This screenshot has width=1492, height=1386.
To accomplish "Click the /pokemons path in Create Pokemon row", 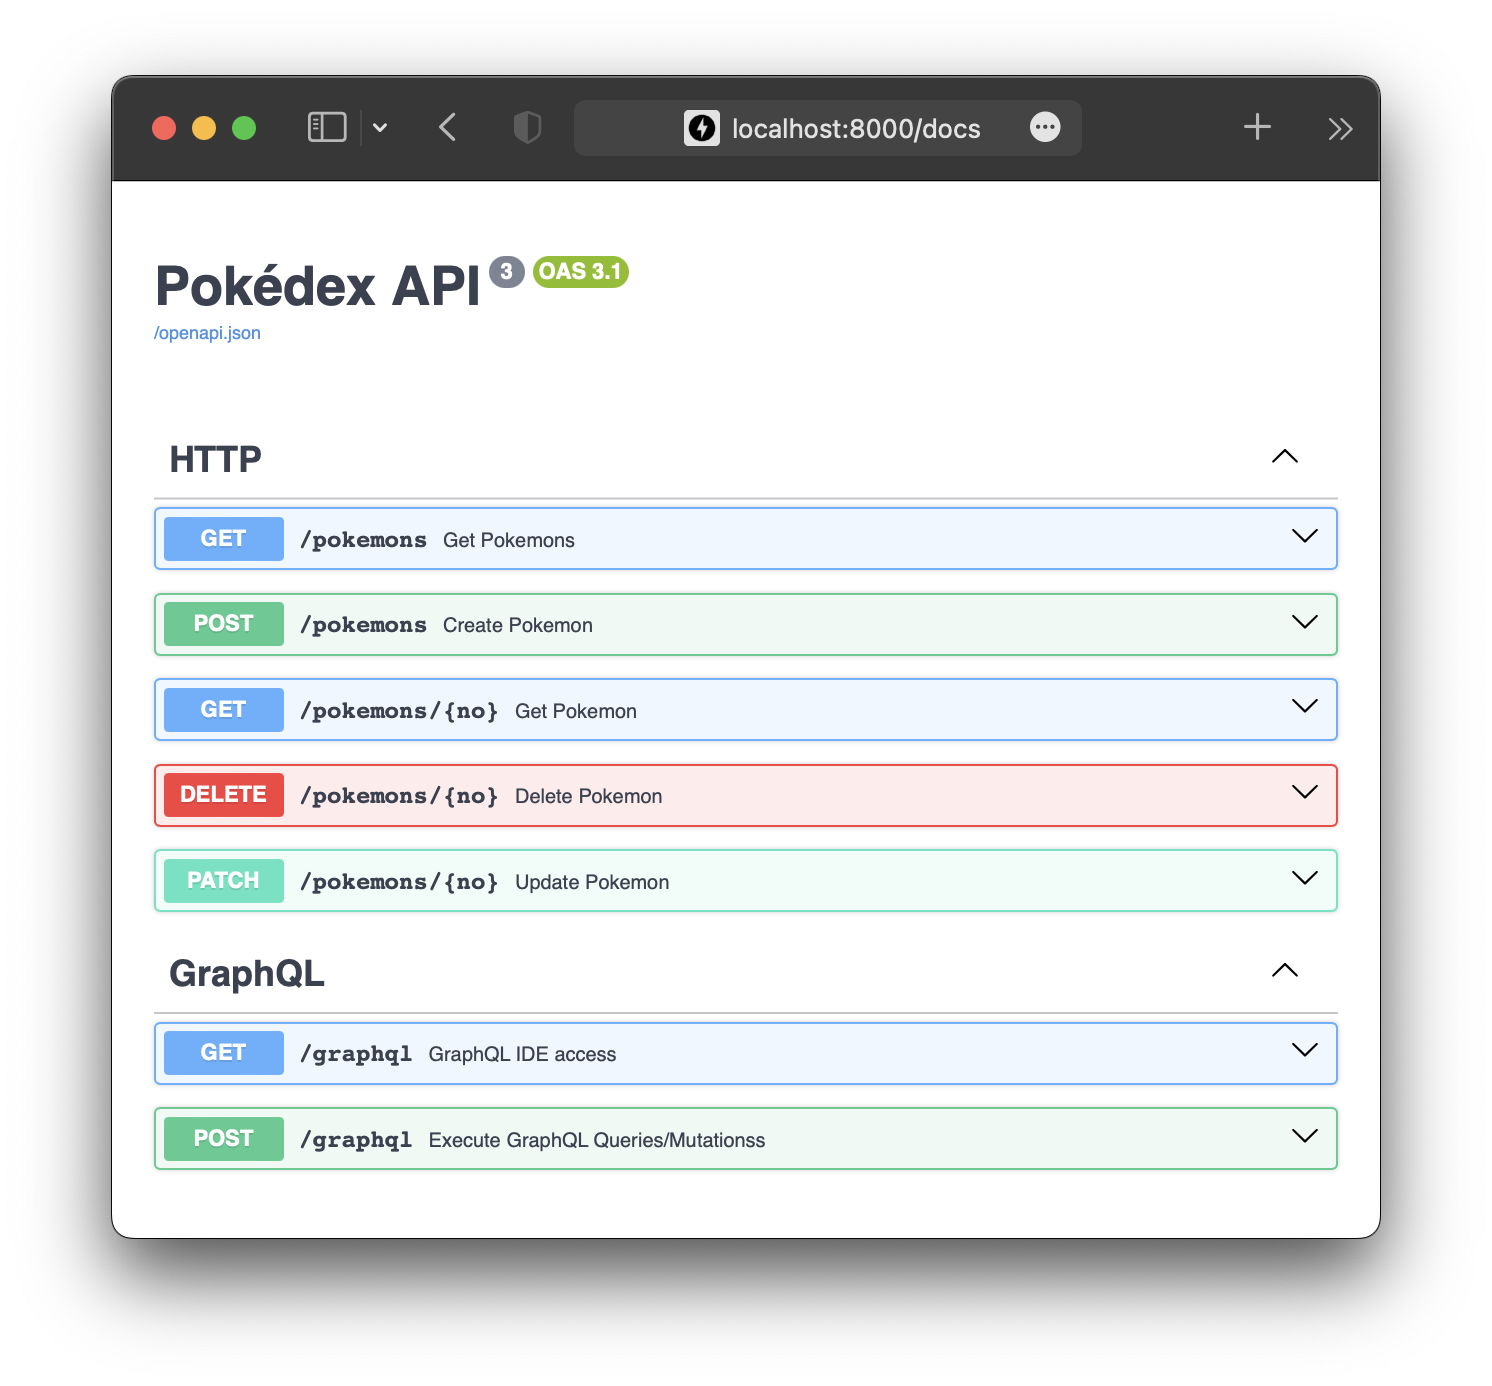I will (363, 625).
